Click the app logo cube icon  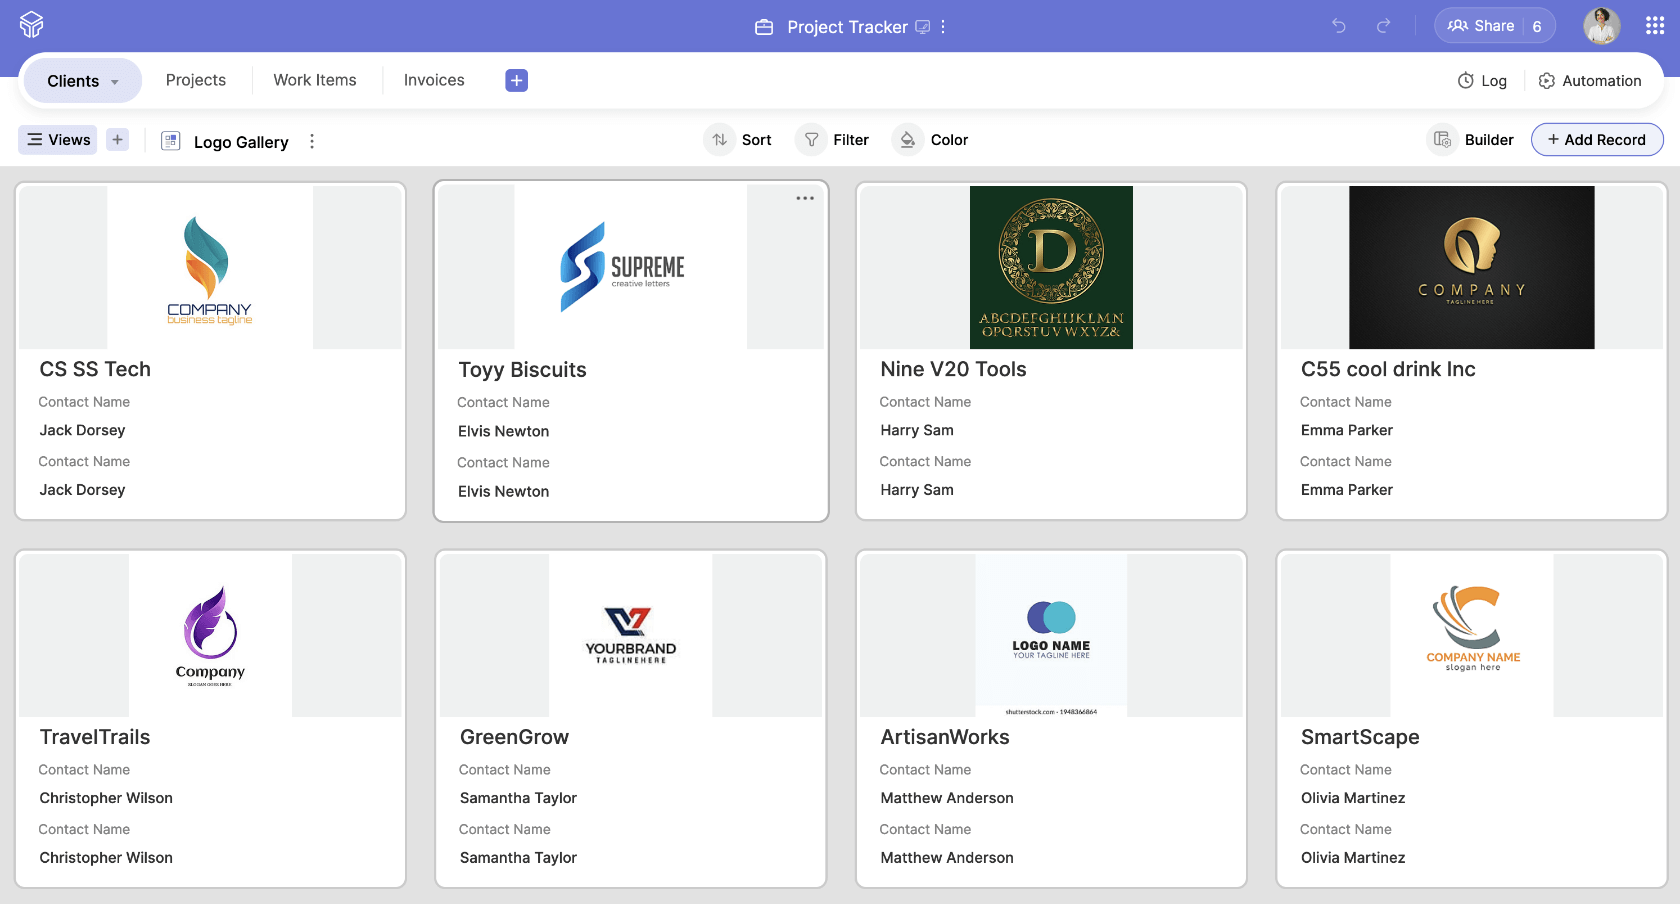(31, 25)
